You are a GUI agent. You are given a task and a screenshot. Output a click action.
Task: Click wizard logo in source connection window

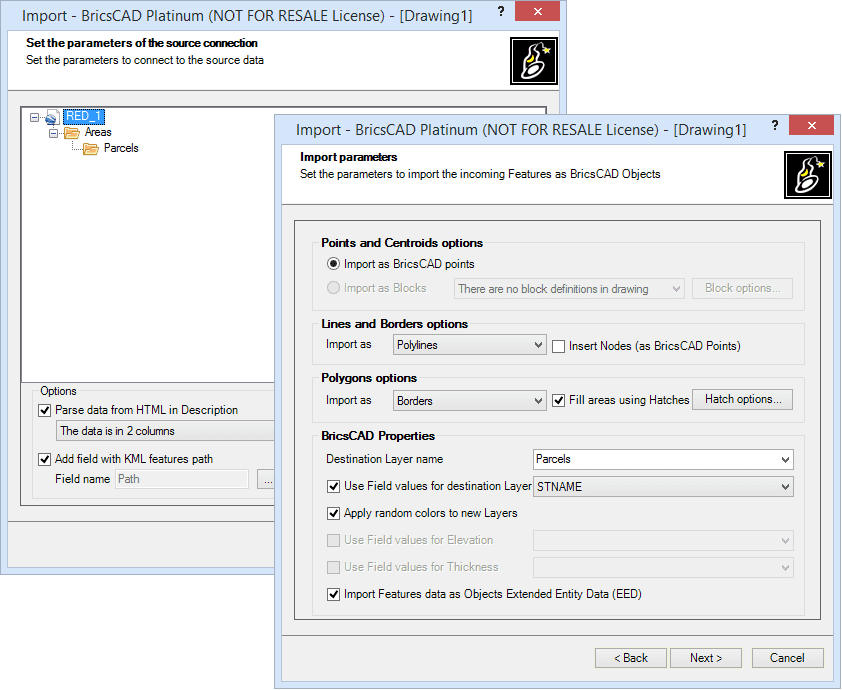(534, 61)
